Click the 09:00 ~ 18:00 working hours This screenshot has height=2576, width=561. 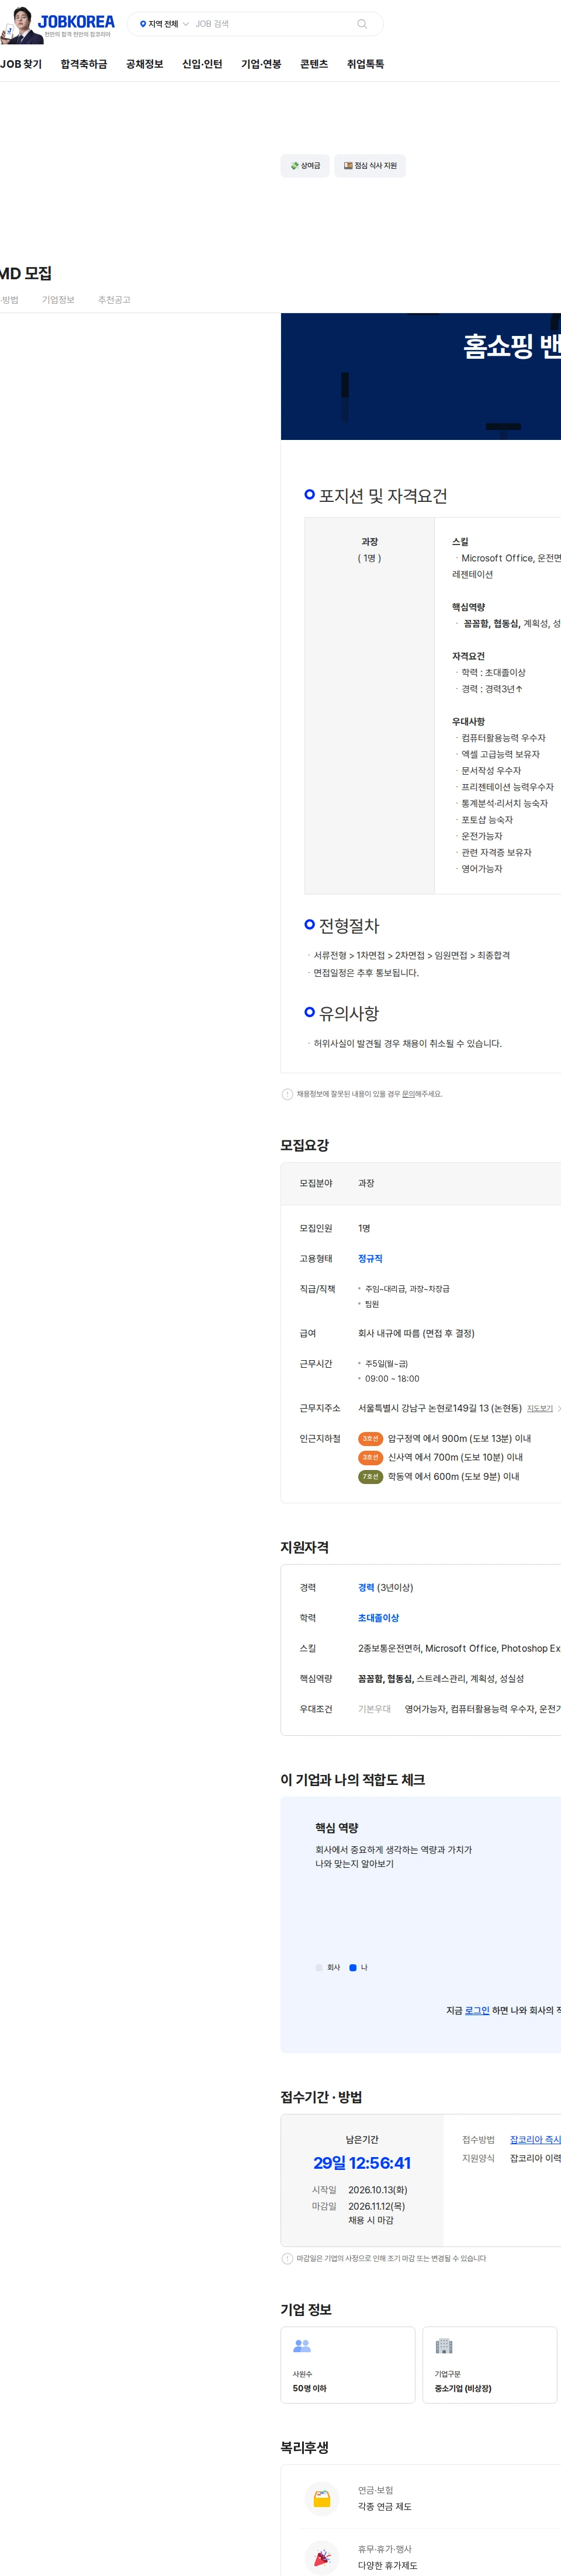pos(392,1378)
